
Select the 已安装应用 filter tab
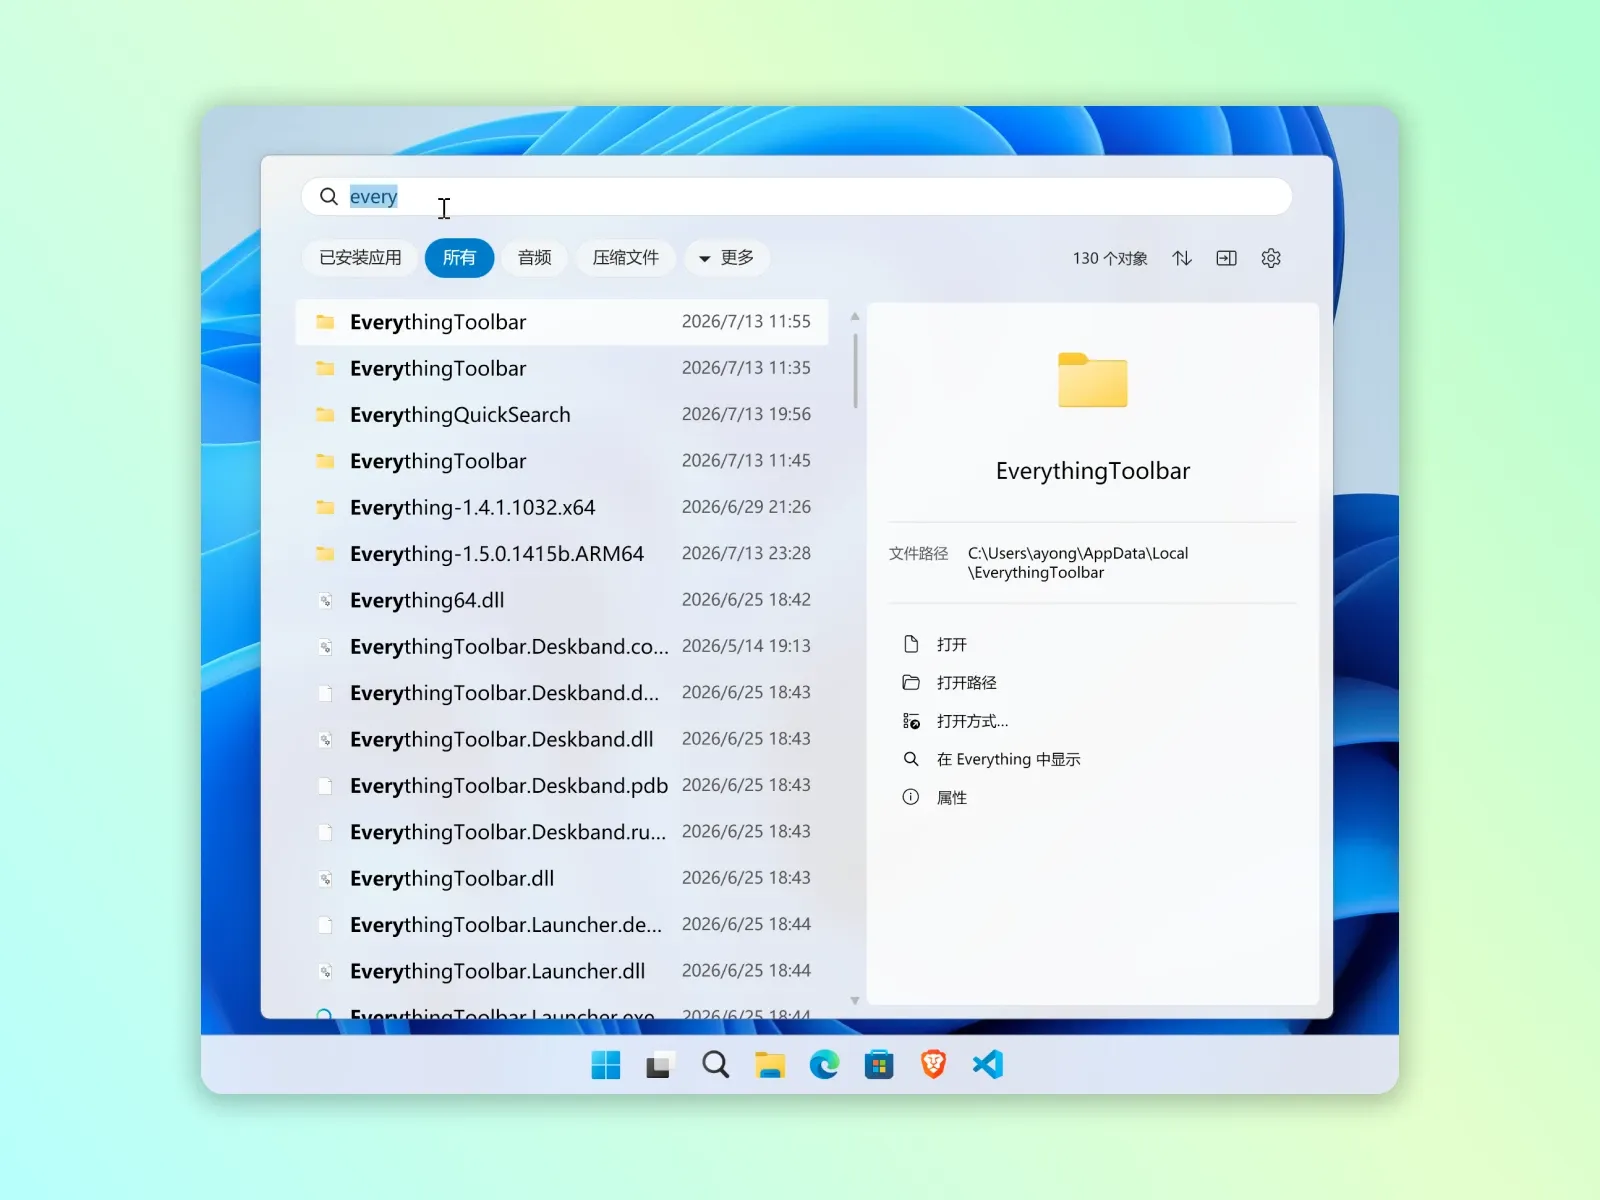pos(360,258)
